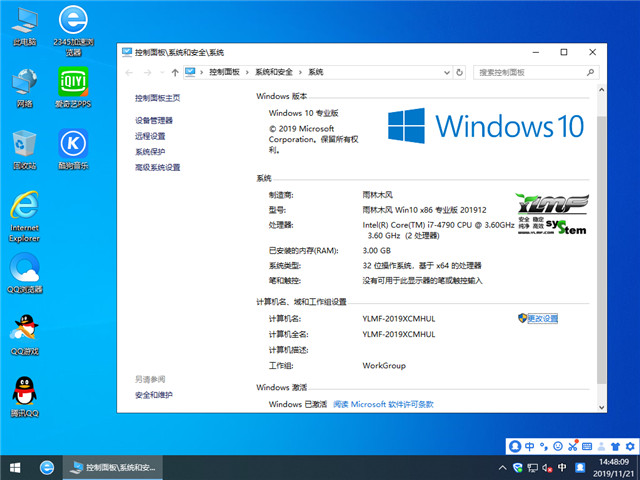Click the security shield tray icon
Viewport: 640px width, 480px height.
(x=518, y=467)
